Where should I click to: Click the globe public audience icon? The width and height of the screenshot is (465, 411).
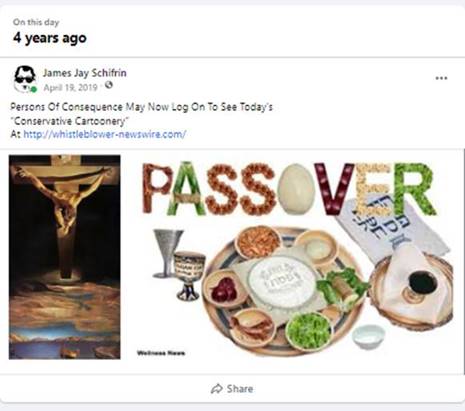[x=109, y=85]
